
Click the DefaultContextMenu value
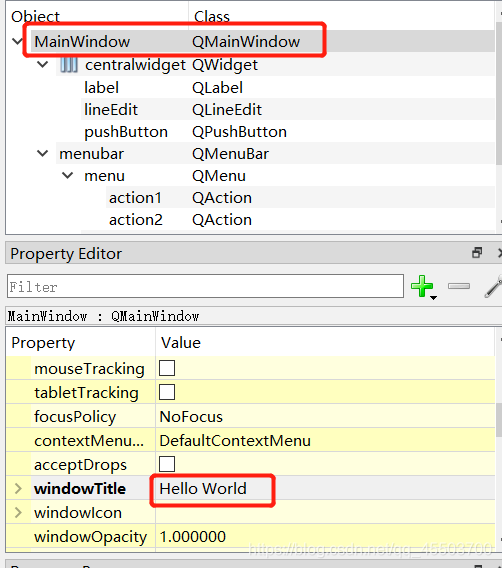pos(235,440)
